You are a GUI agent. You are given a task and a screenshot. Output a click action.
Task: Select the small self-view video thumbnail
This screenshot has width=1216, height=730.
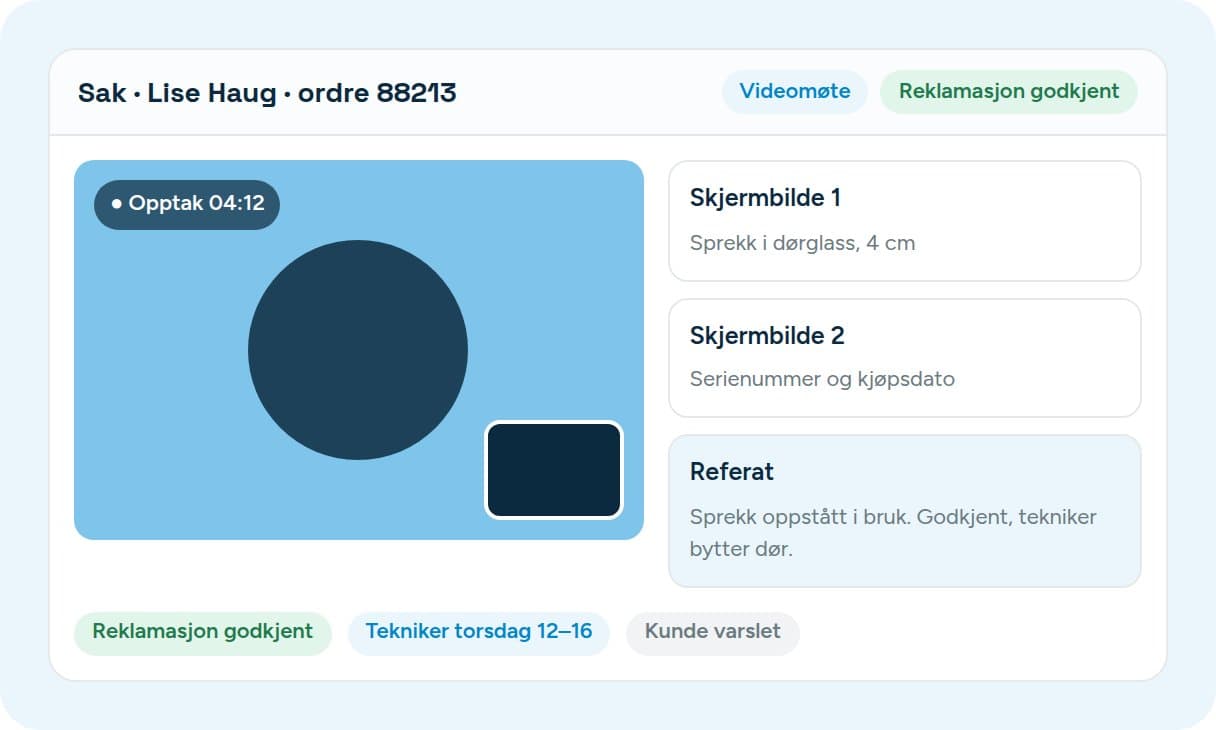(554, 470)
